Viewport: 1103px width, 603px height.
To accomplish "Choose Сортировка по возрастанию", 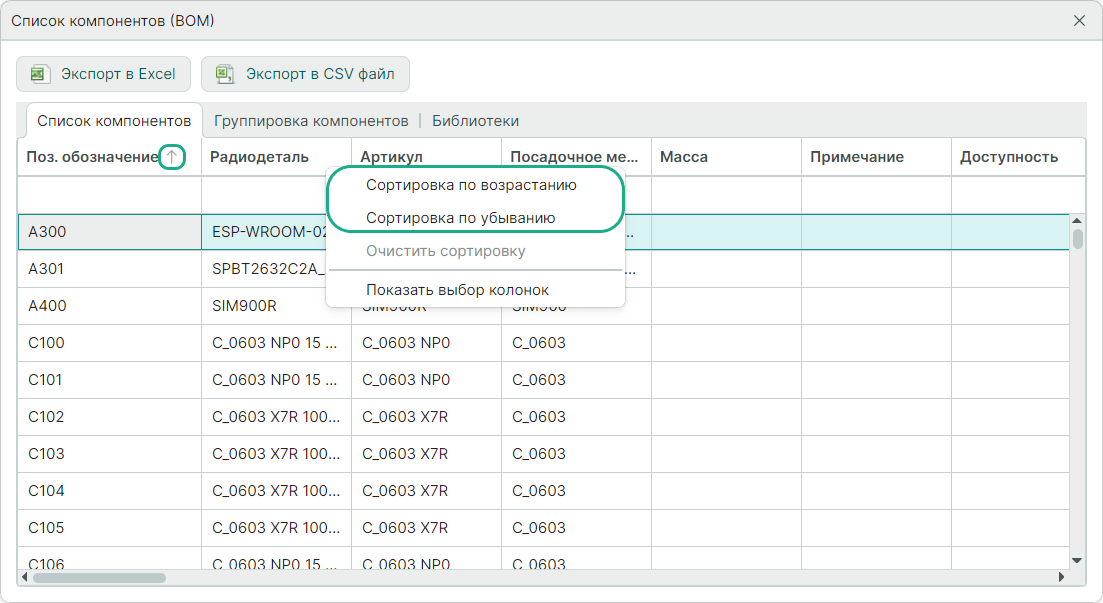I will [470, 185].
